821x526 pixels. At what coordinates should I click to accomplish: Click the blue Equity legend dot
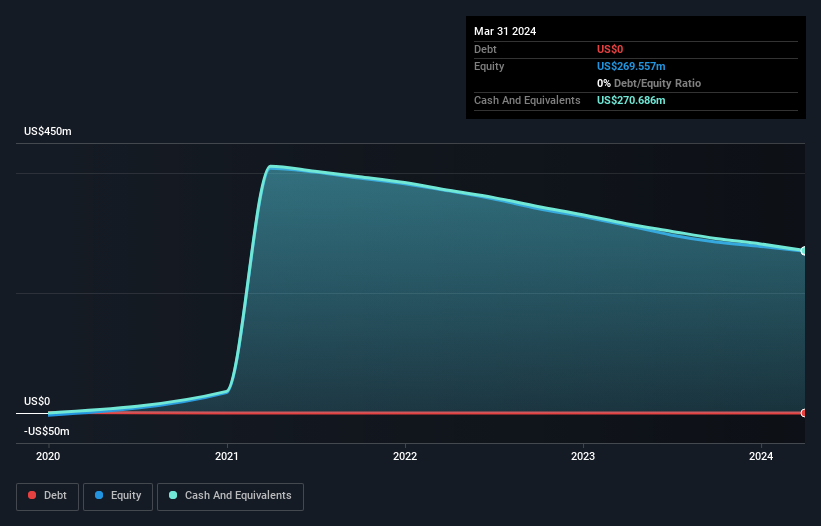[x=99, y=495]
